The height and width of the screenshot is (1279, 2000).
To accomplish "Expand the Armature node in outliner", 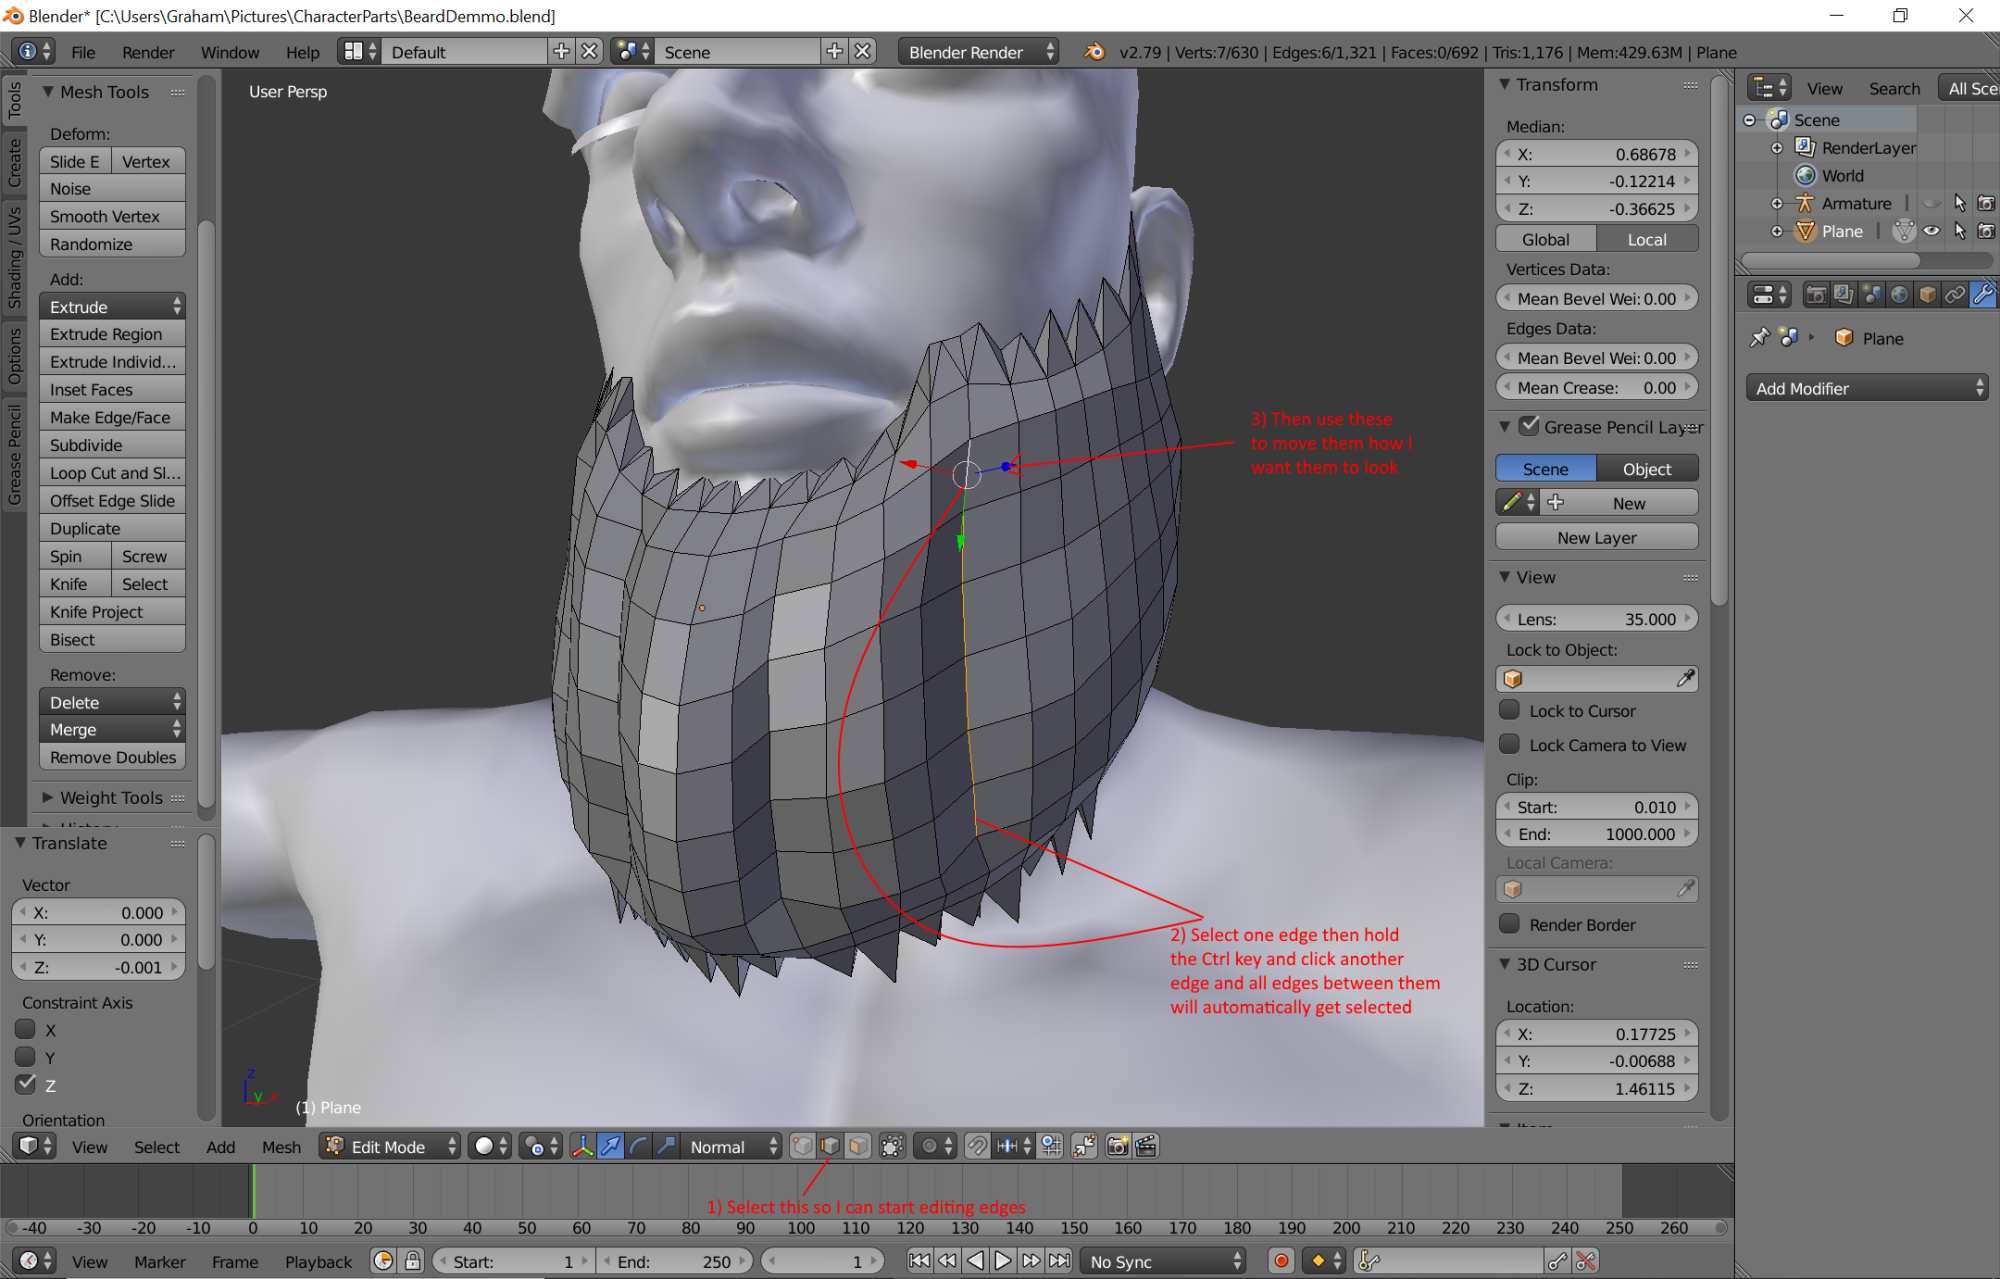I will [x=1777, y=203].
